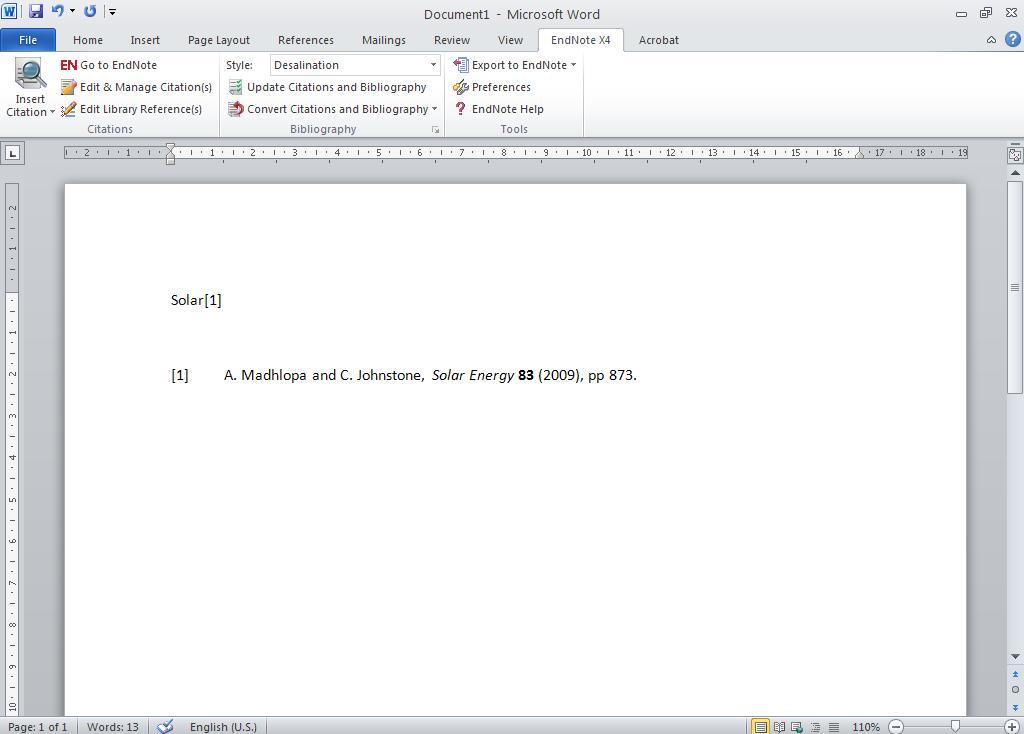This screenshot has height=734, width=1024.
Task: Click Page: 1 of 1 status
Action: [x=38, y=727]
